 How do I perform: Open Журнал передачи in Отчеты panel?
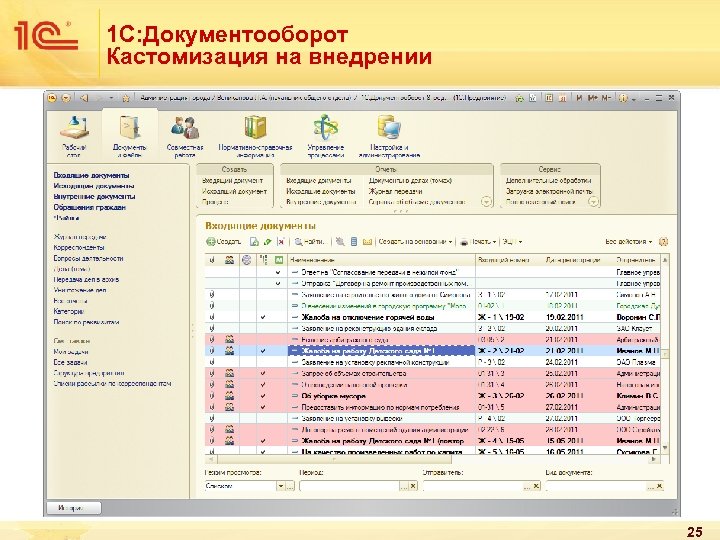395,191
